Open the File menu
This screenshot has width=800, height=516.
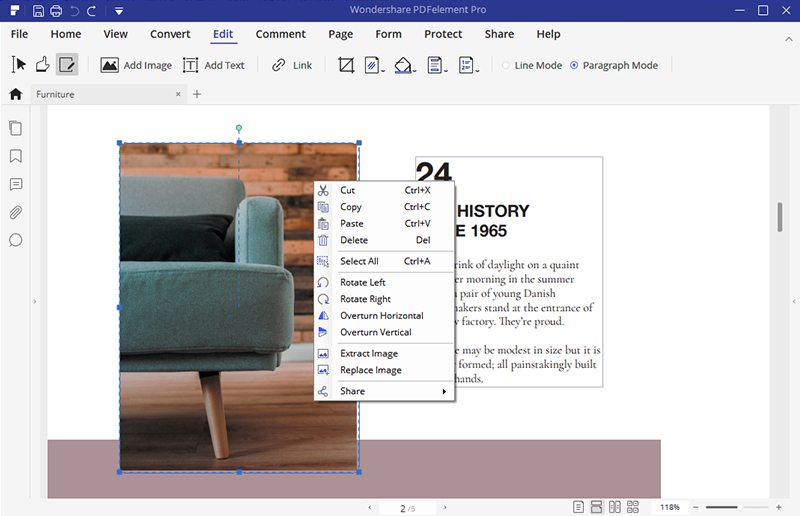19,34
